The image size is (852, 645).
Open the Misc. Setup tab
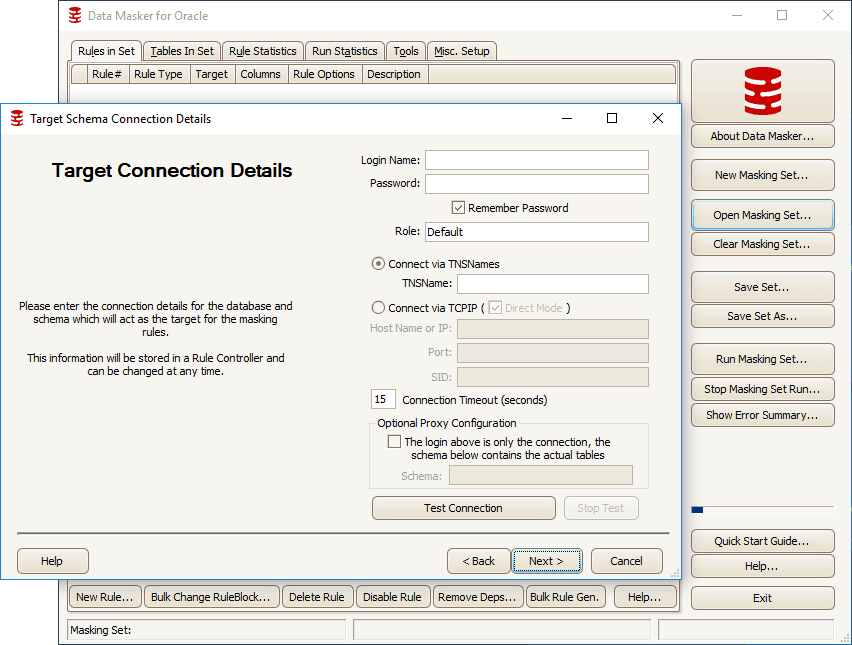point(461,51)
